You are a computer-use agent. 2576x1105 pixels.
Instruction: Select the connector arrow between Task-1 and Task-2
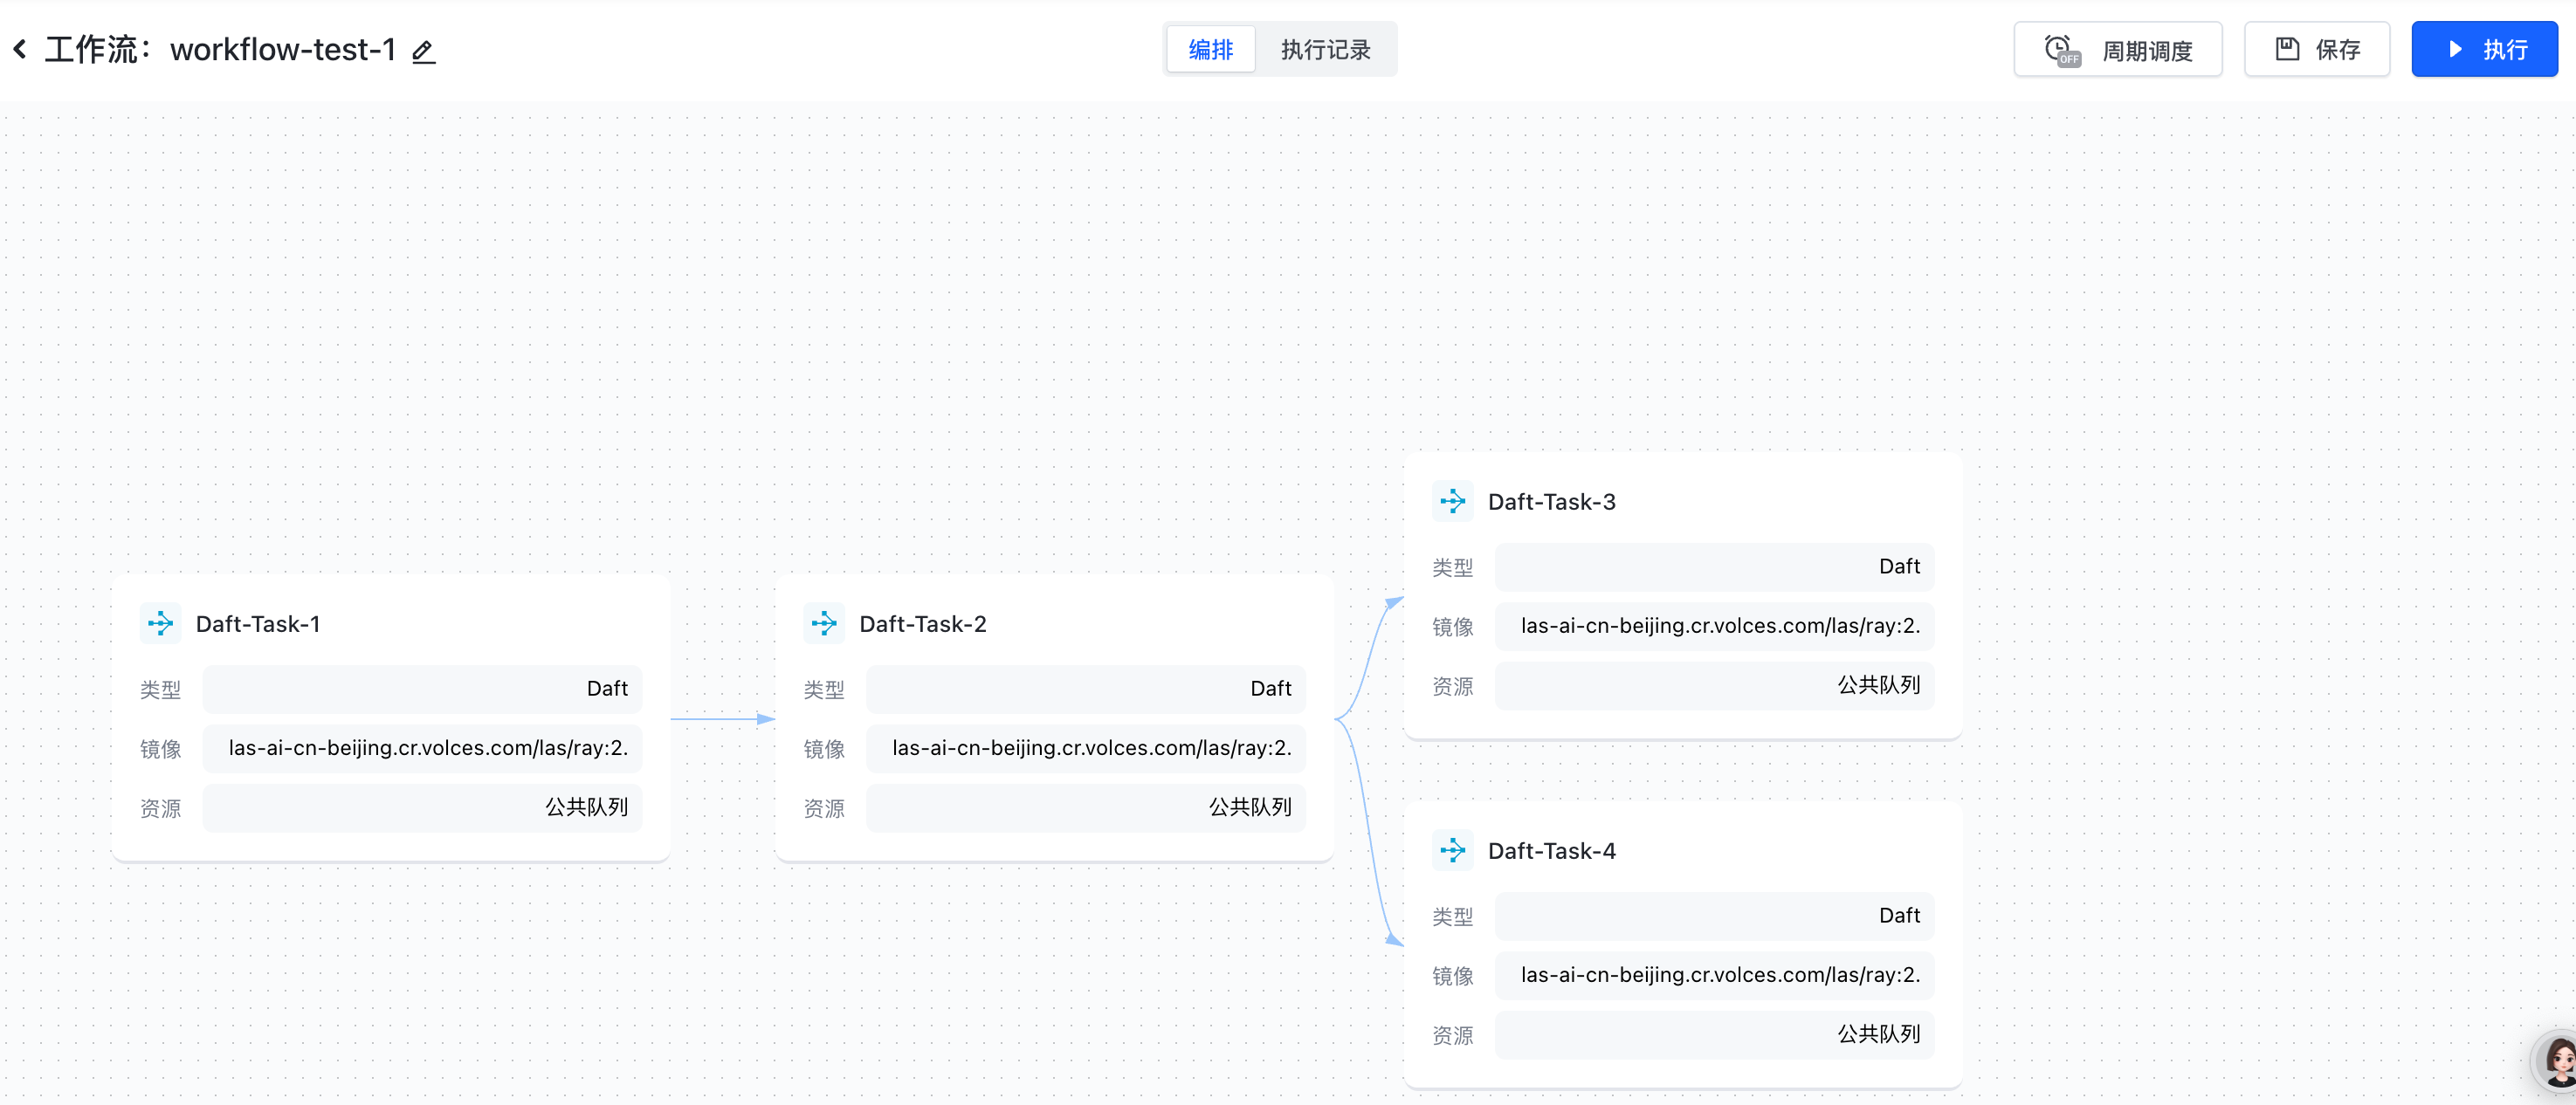(x=722, y=718)
